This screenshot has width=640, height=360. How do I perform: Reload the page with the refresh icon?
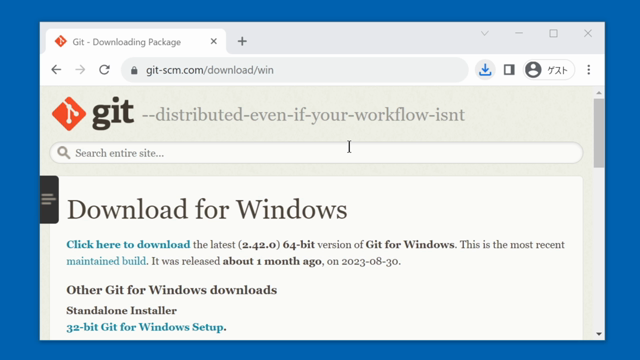click(104, 70)
